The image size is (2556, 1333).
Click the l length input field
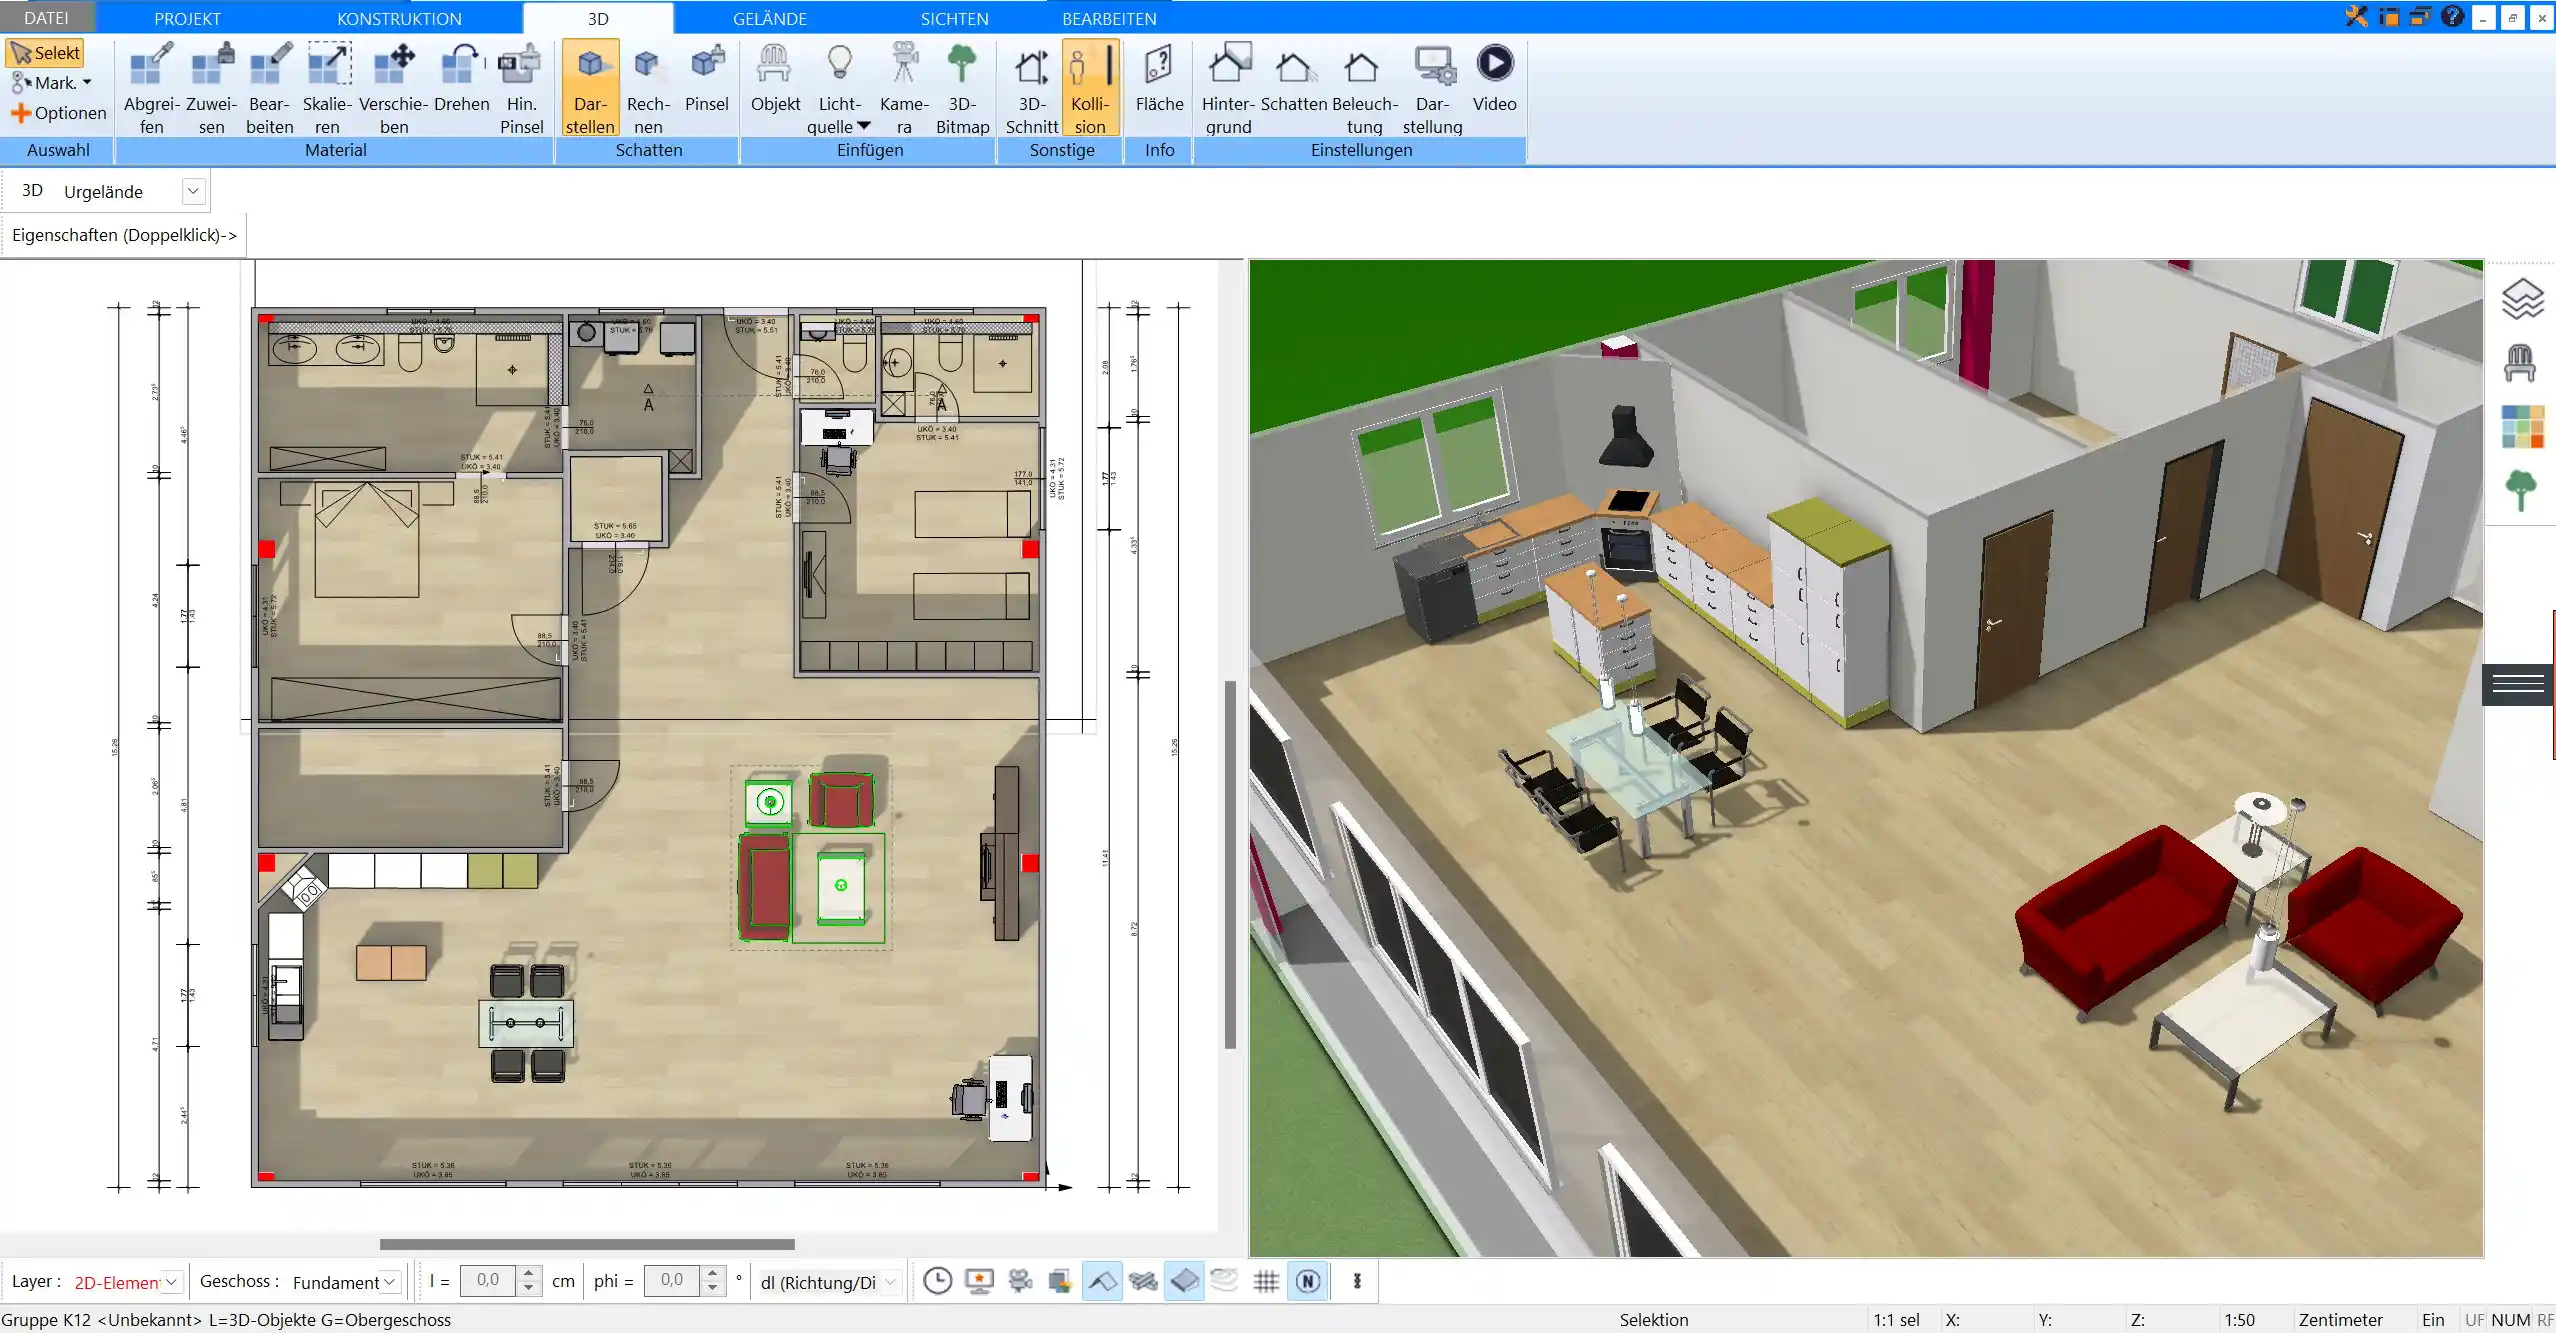(x=488, y=1280)
